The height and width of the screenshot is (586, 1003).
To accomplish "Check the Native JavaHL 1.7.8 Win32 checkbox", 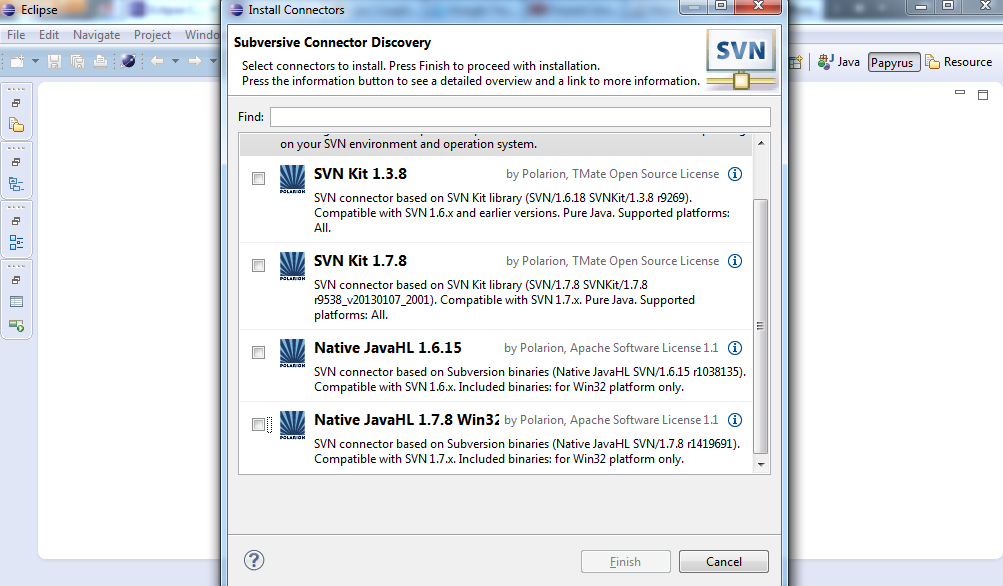I will 258,424.
